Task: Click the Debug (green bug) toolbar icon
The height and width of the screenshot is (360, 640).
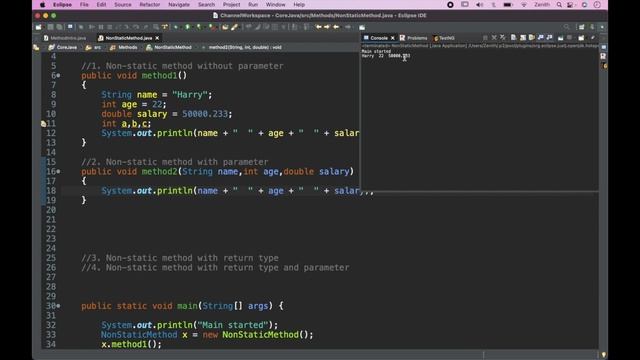Action: (x=176, y=27)
